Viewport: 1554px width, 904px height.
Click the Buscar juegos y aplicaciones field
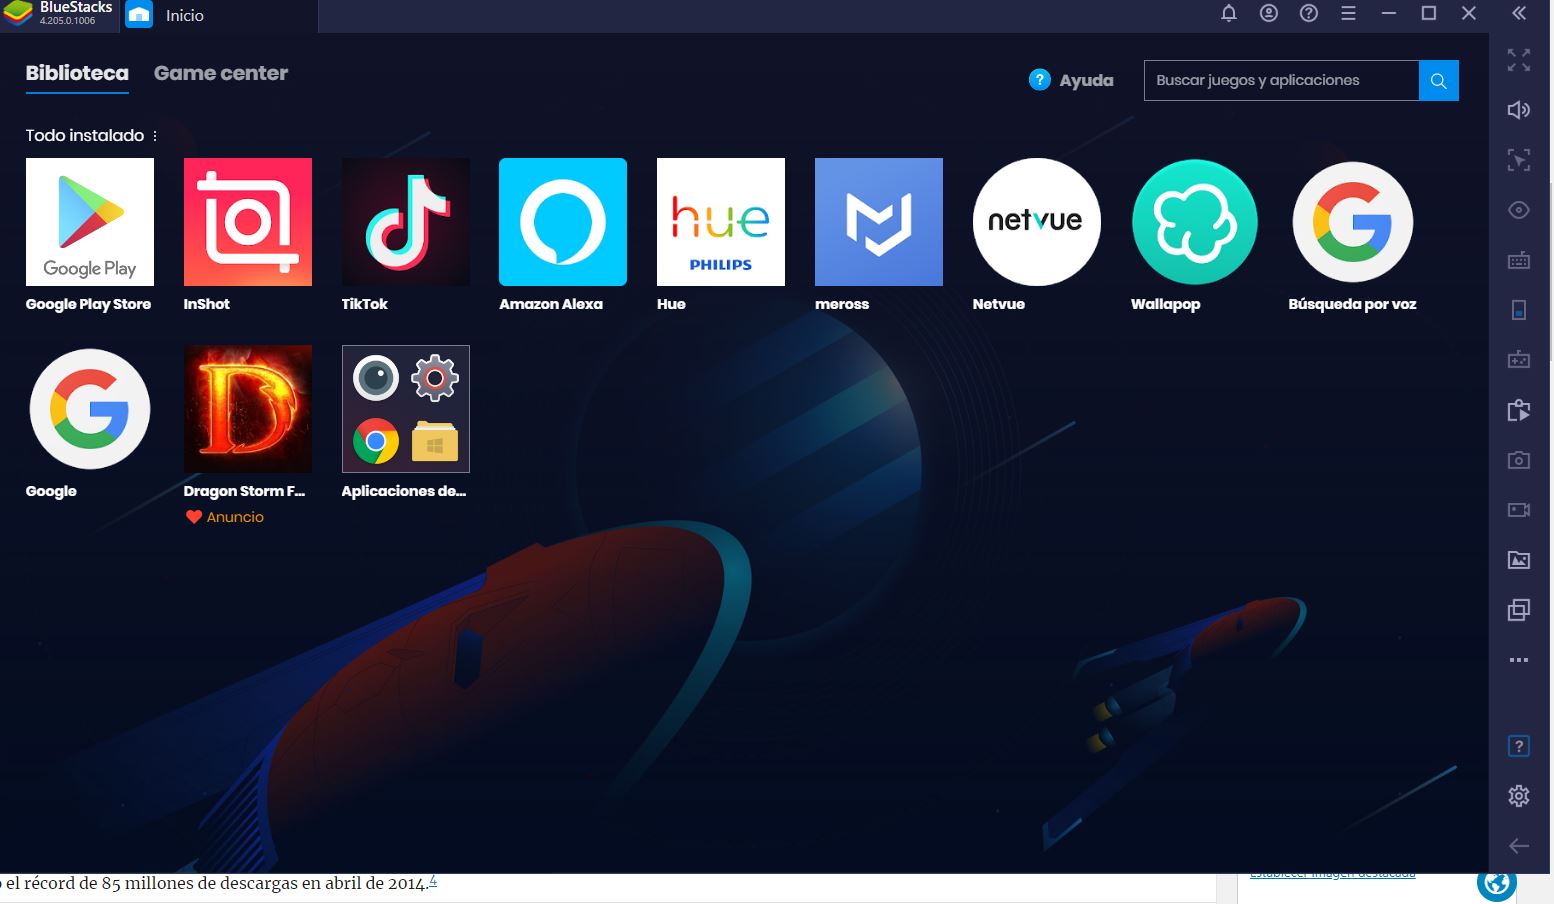tap(1280, 80)
